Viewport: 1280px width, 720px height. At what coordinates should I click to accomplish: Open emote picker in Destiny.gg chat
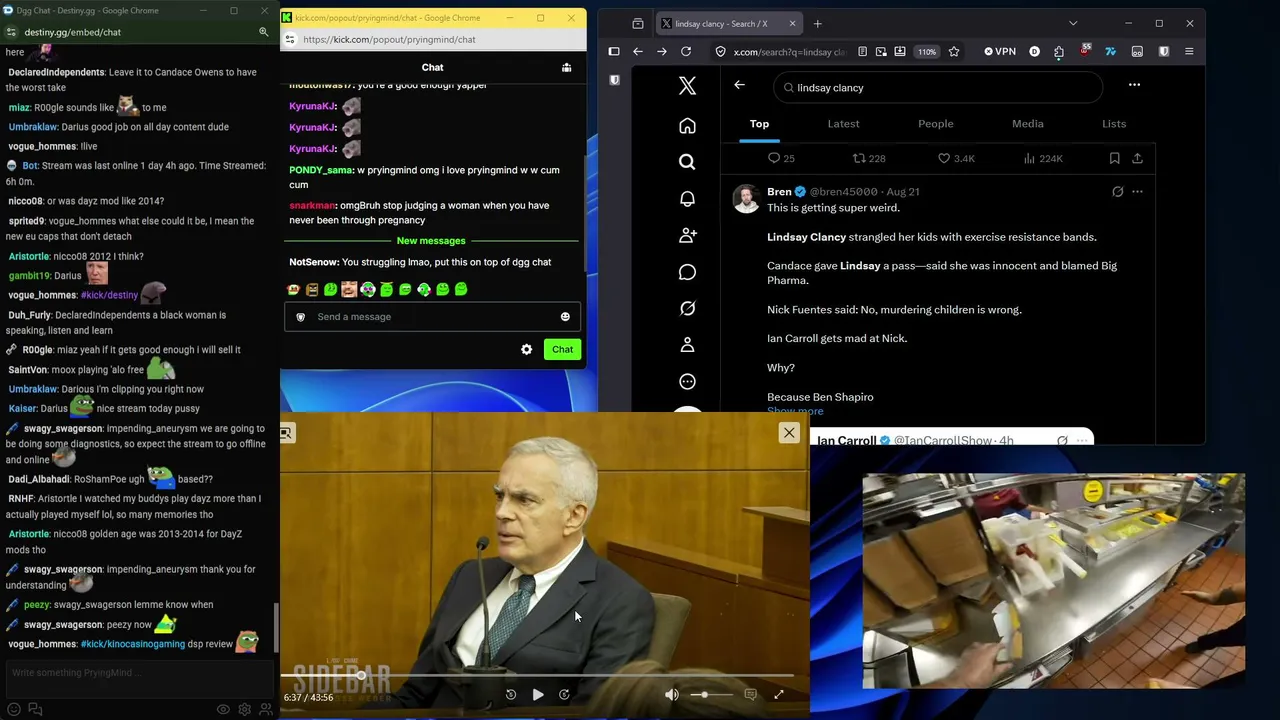14,709
